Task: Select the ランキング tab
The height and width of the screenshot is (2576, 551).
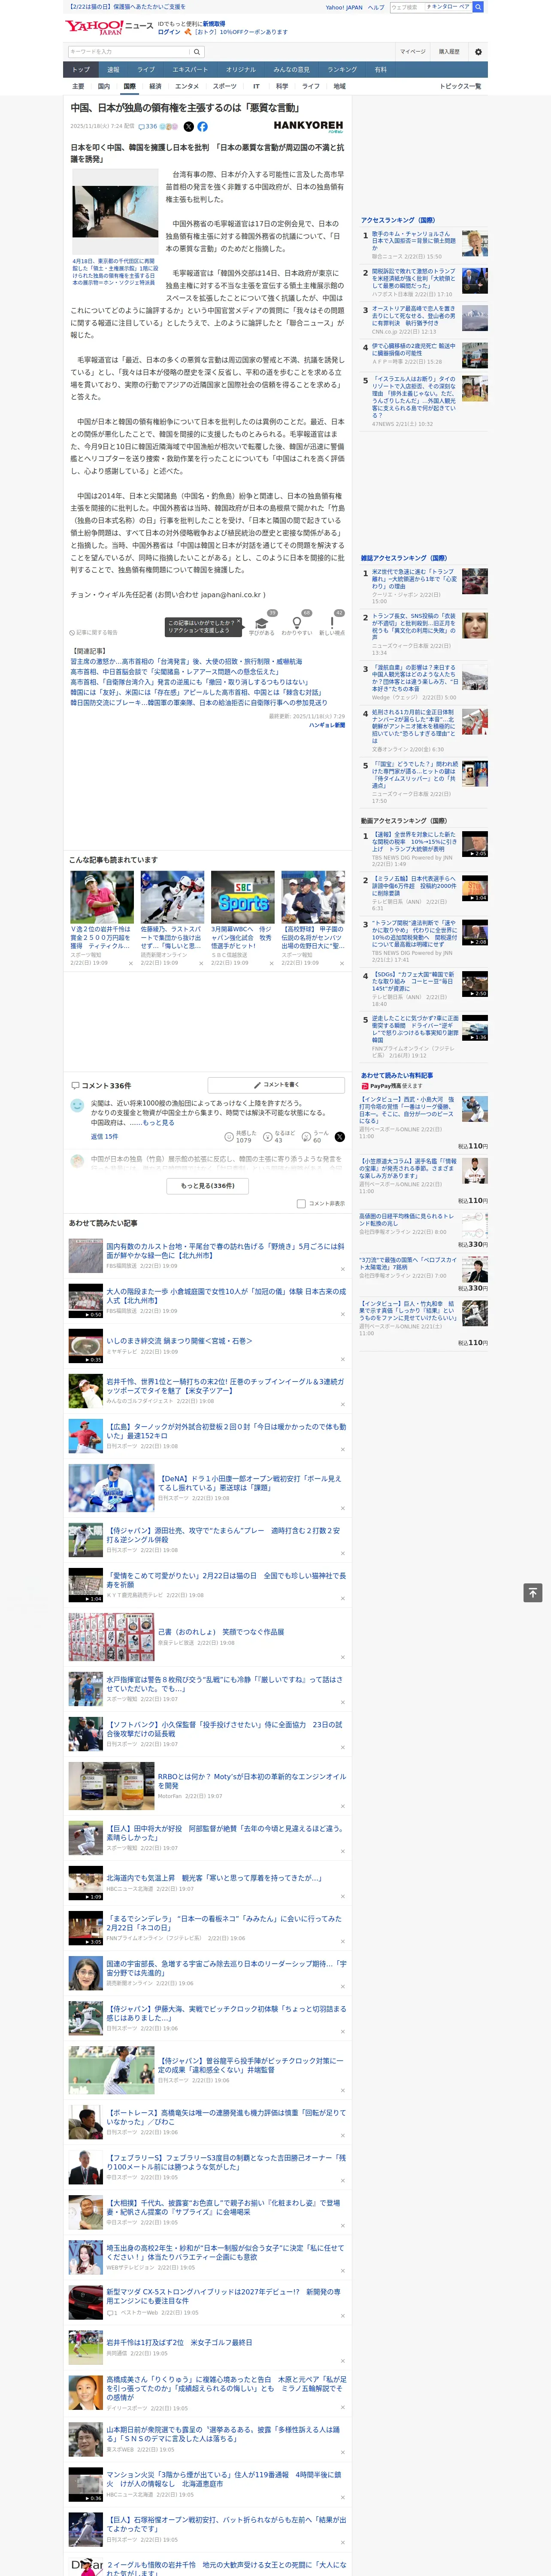Action: tap(342, 70)
